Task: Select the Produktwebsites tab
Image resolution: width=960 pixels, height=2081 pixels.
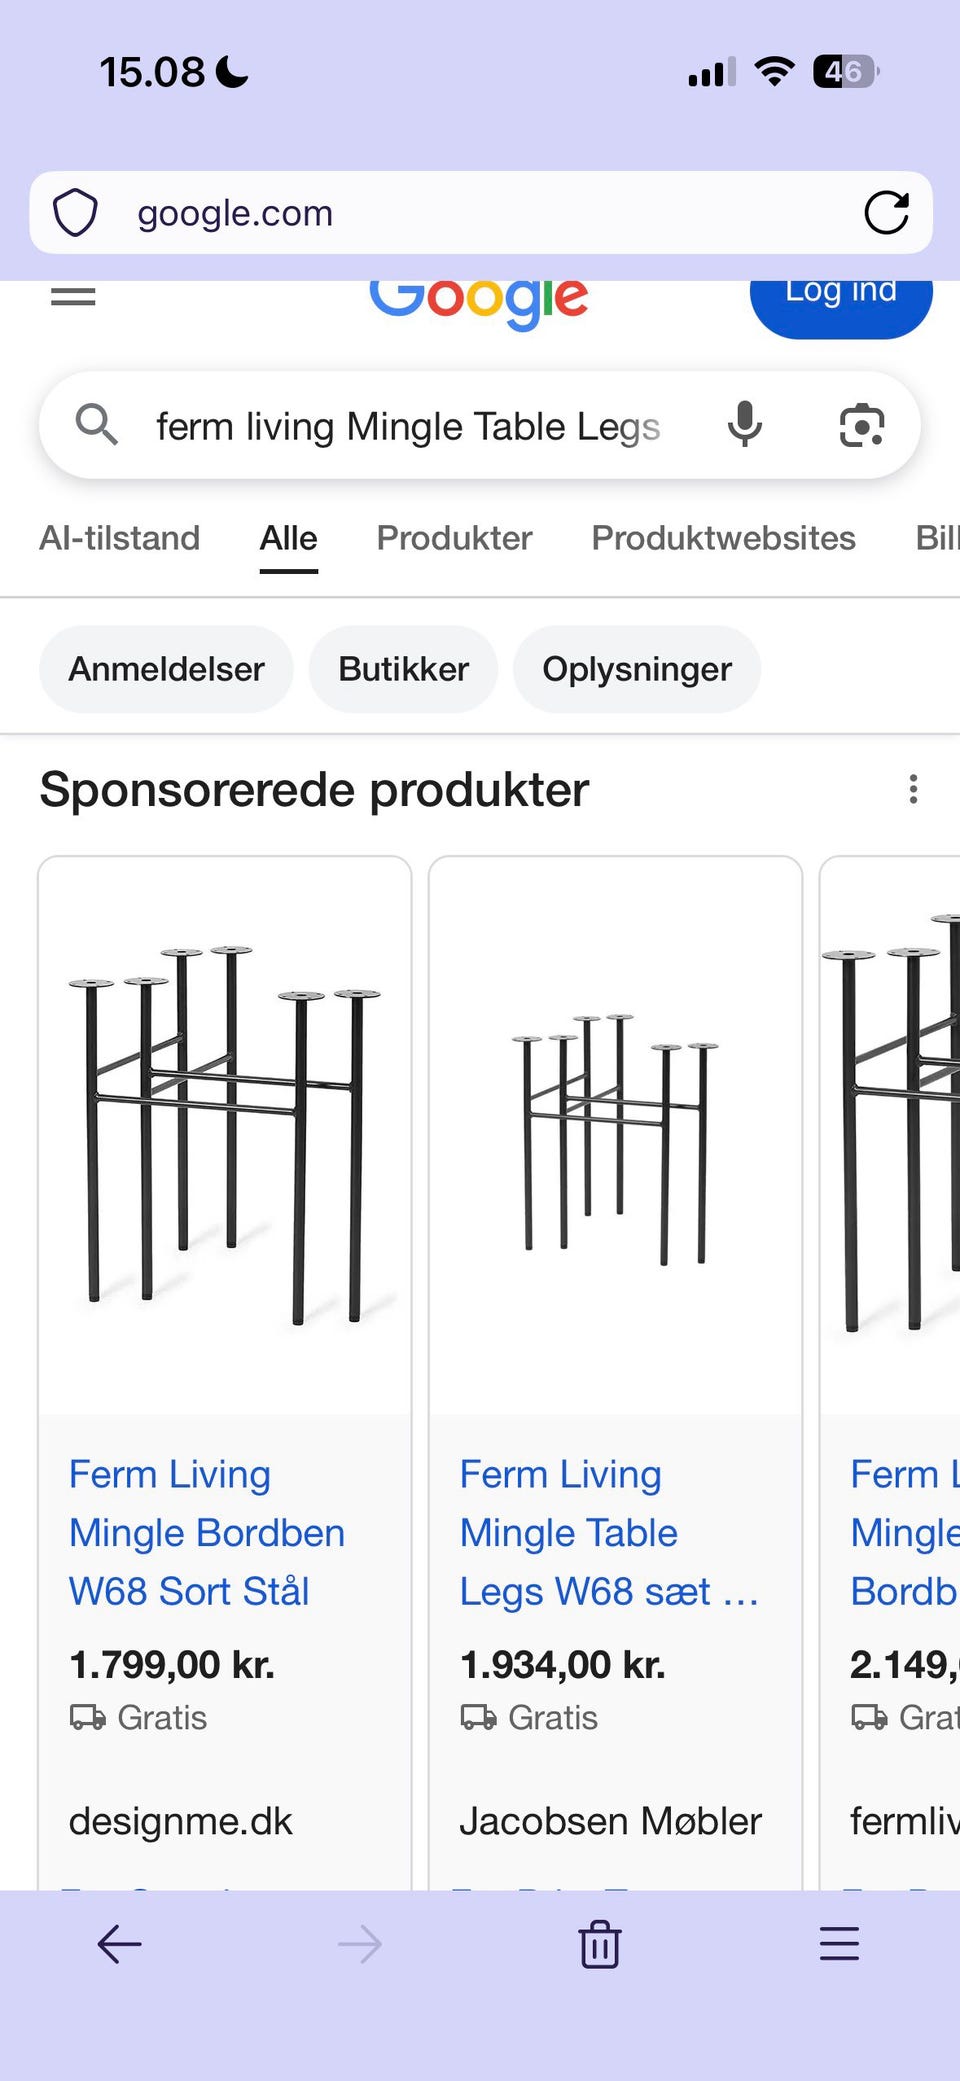Action: pyautogui.click(x=723, y=538)
